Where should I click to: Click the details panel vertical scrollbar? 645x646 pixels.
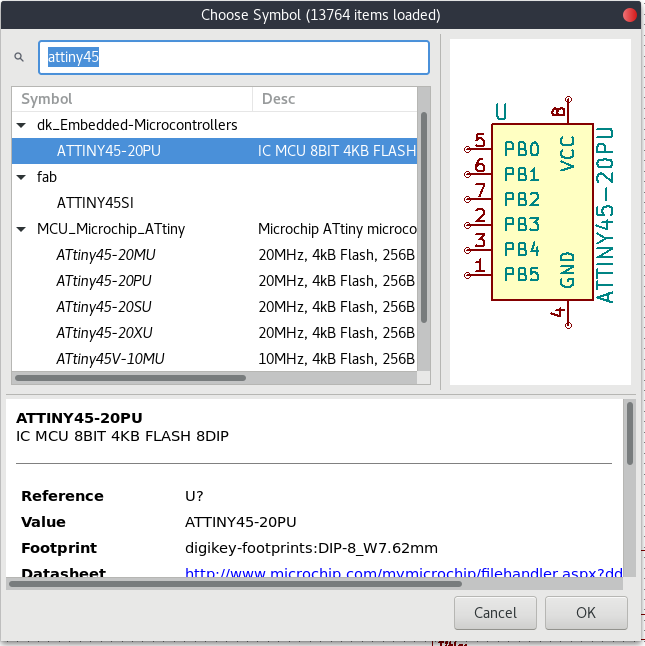pos(629,433)
